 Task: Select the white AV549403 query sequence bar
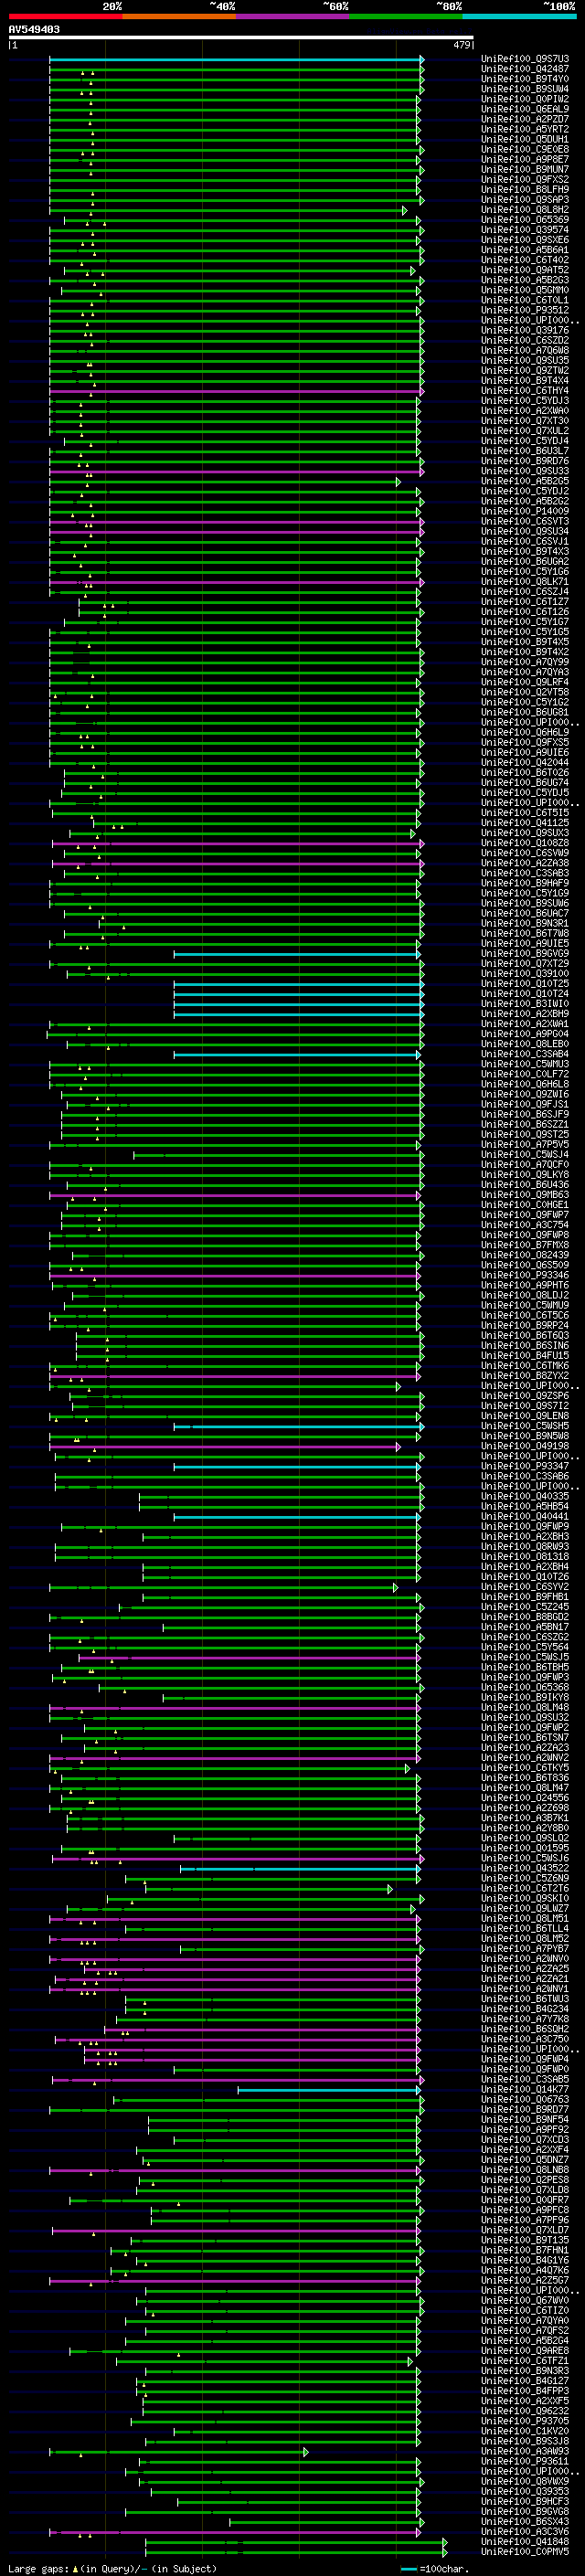pos(241,38)
